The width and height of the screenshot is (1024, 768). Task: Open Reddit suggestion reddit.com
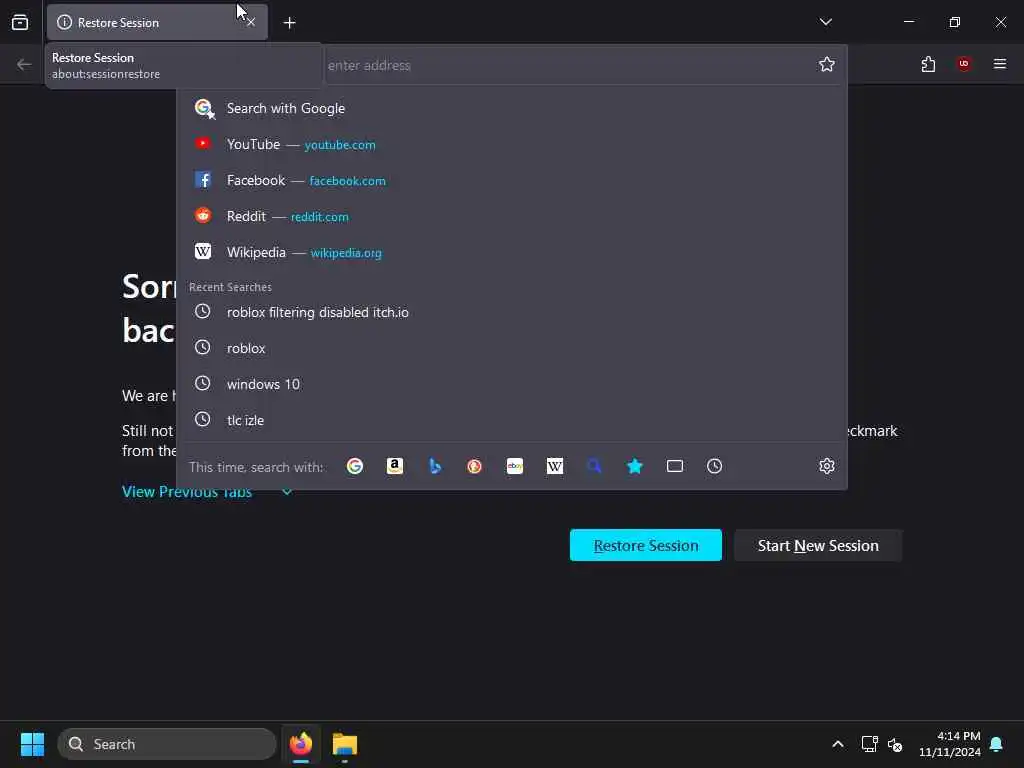512,216
